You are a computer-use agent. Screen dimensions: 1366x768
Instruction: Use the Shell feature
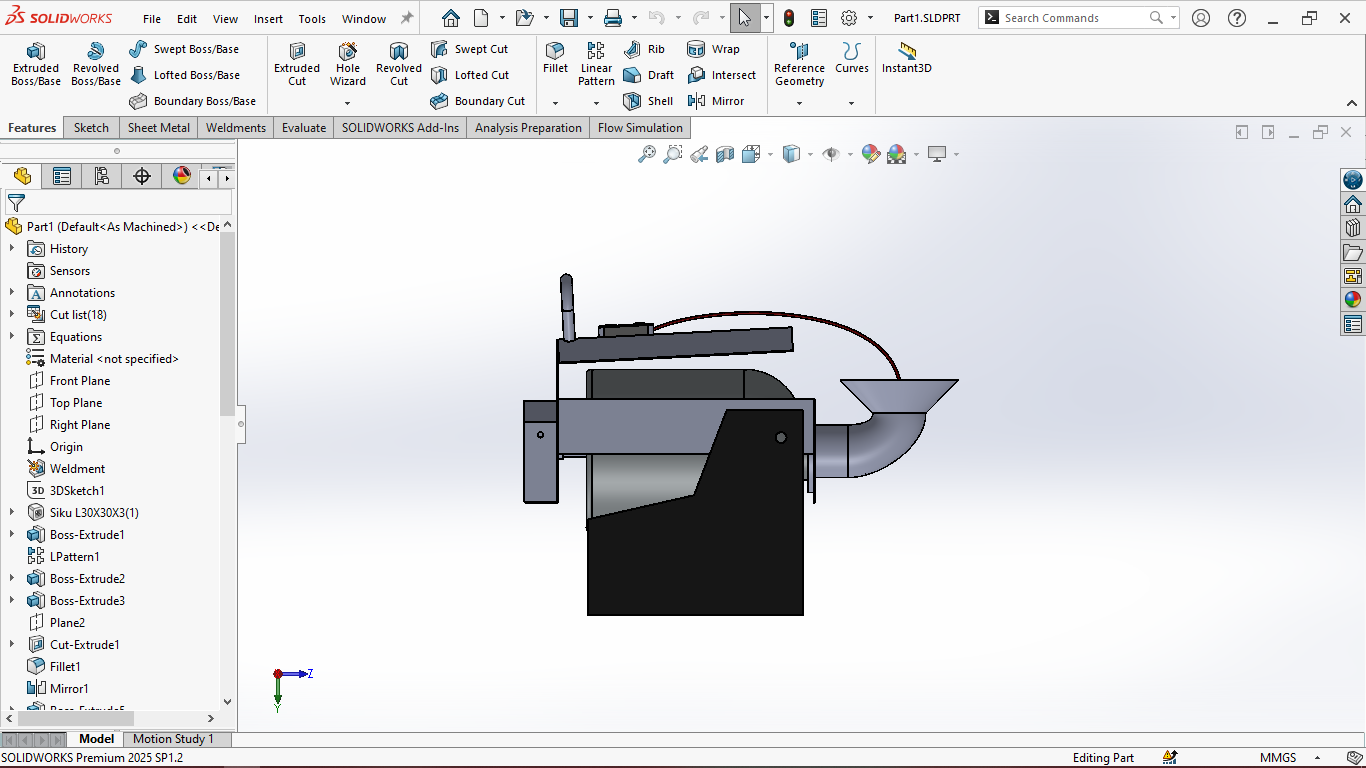point(648,101)
